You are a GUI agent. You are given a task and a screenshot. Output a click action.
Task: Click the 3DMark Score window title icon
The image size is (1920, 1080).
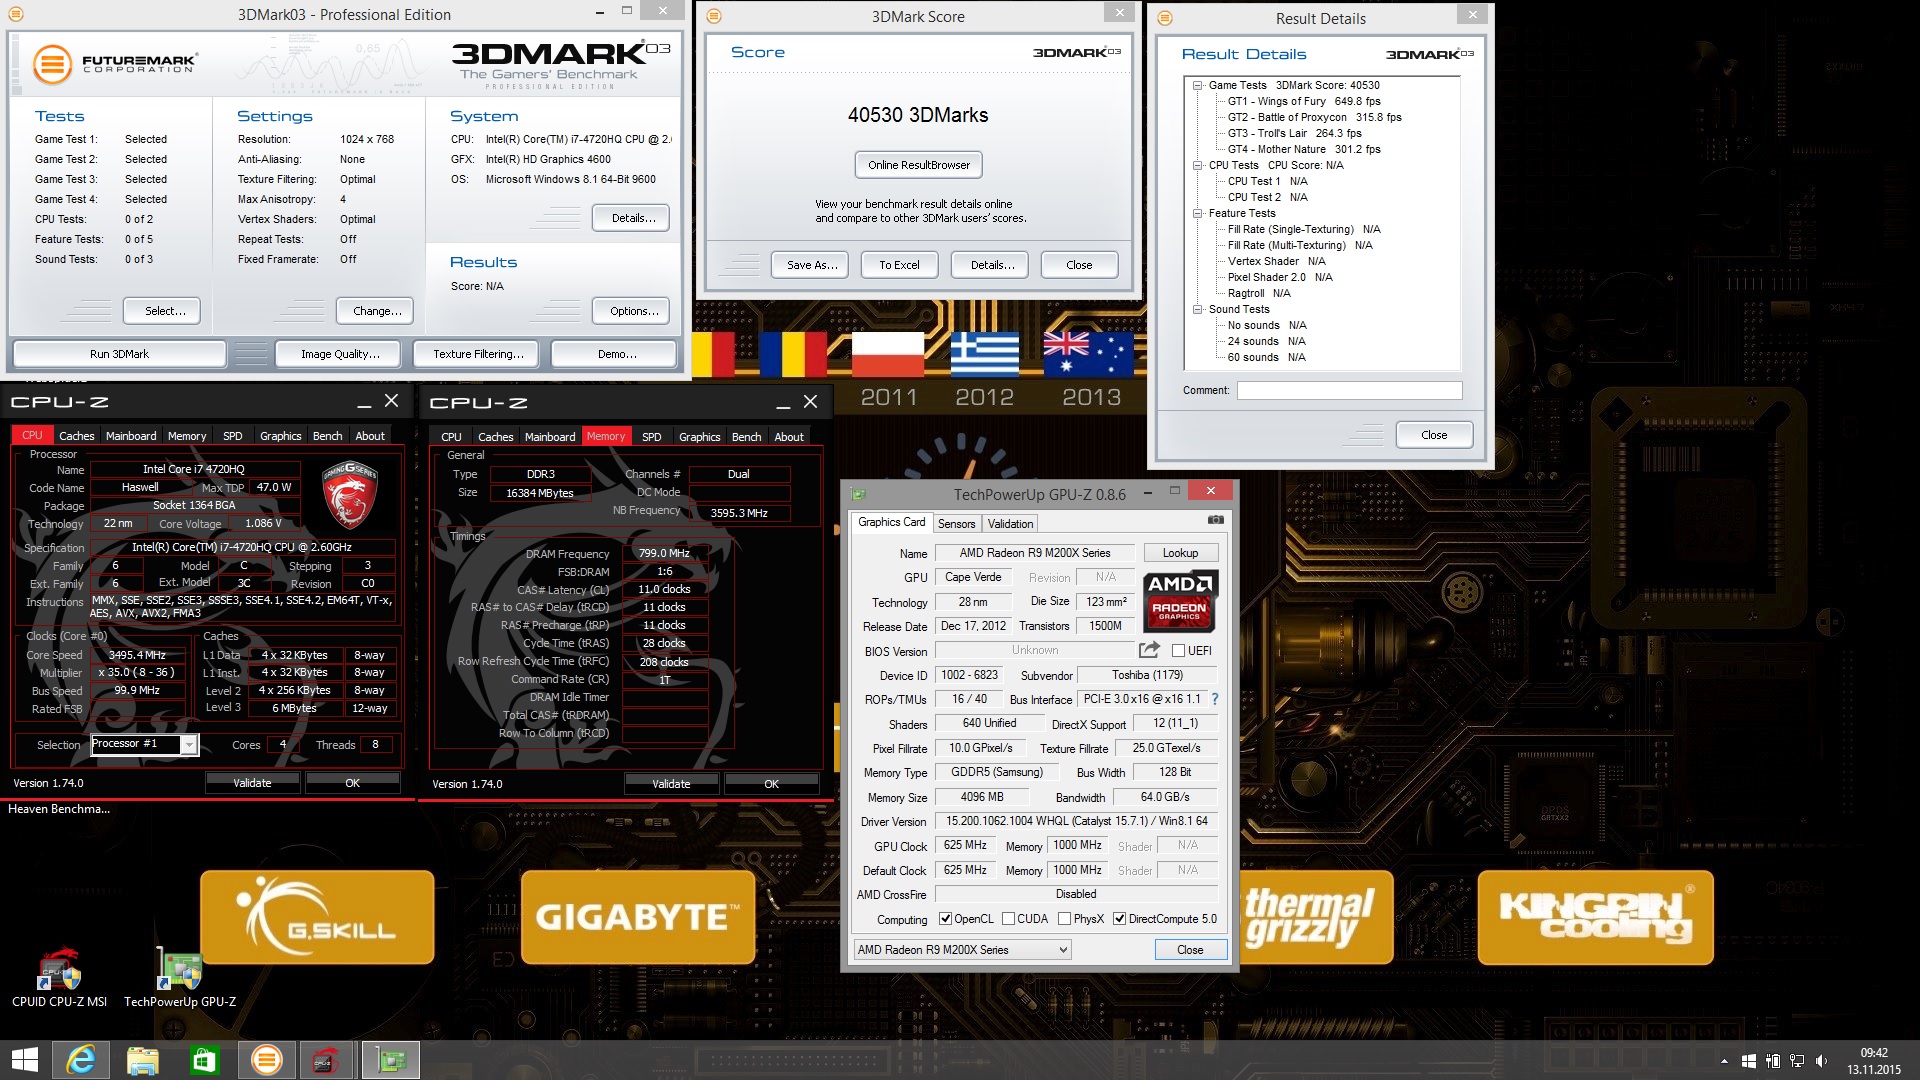pos(713,16)
